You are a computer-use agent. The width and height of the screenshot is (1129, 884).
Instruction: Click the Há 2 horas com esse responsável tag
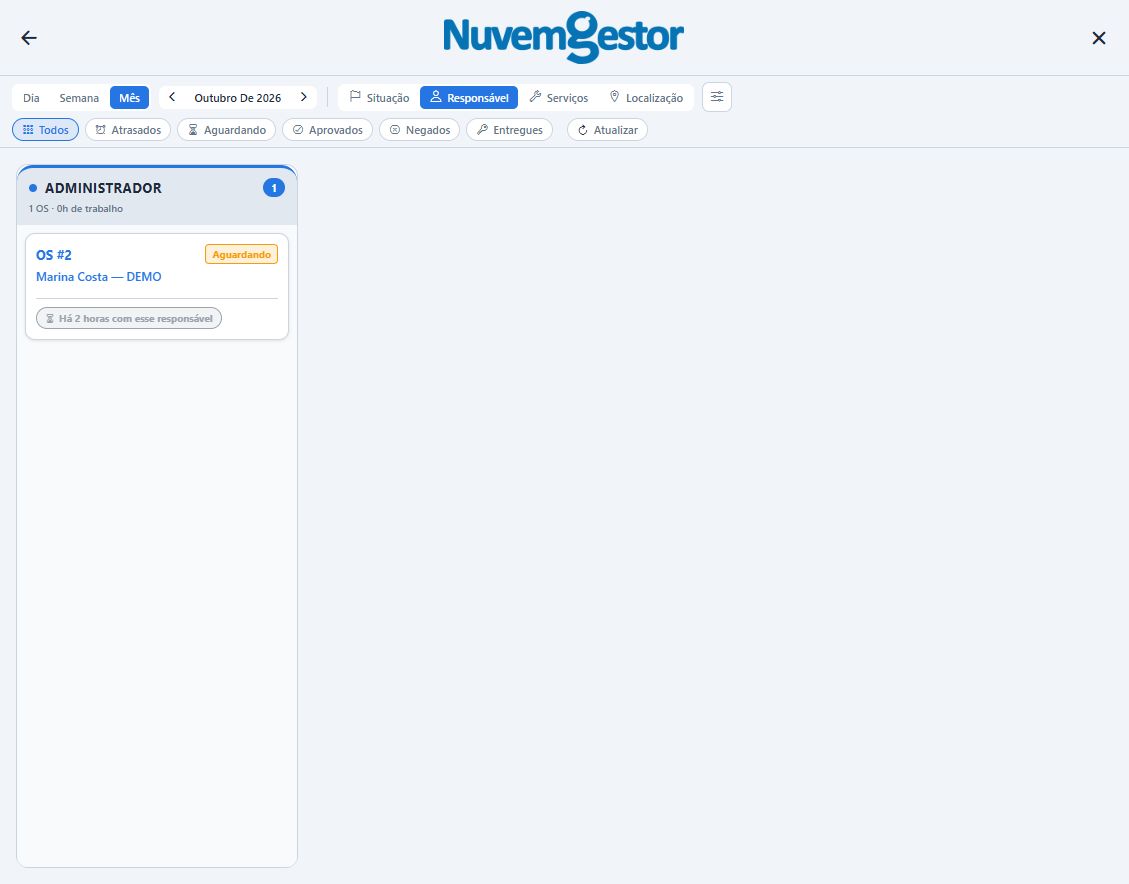coord(129,318)
